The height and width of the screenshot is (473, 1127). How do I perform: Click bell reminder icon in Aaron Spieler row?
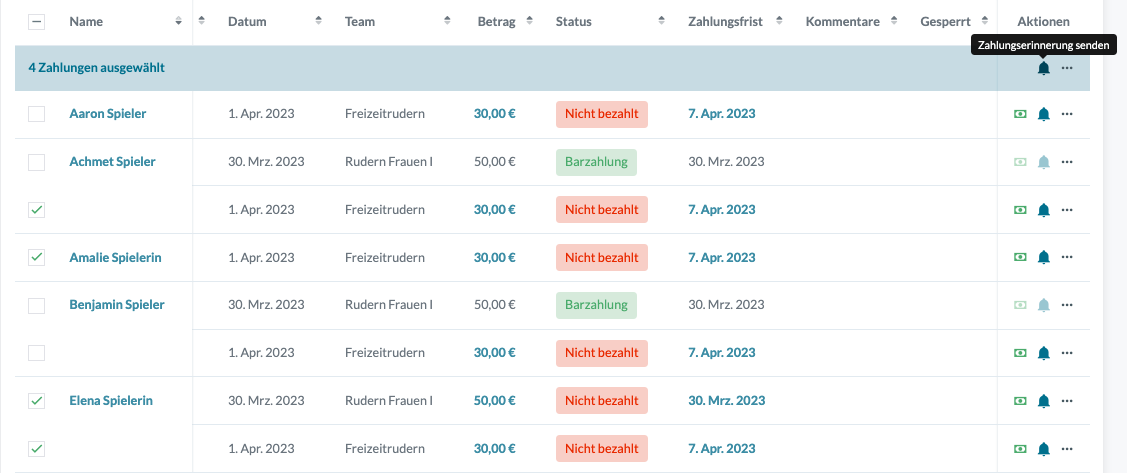pyautogui.click(x=1043, y=114)
